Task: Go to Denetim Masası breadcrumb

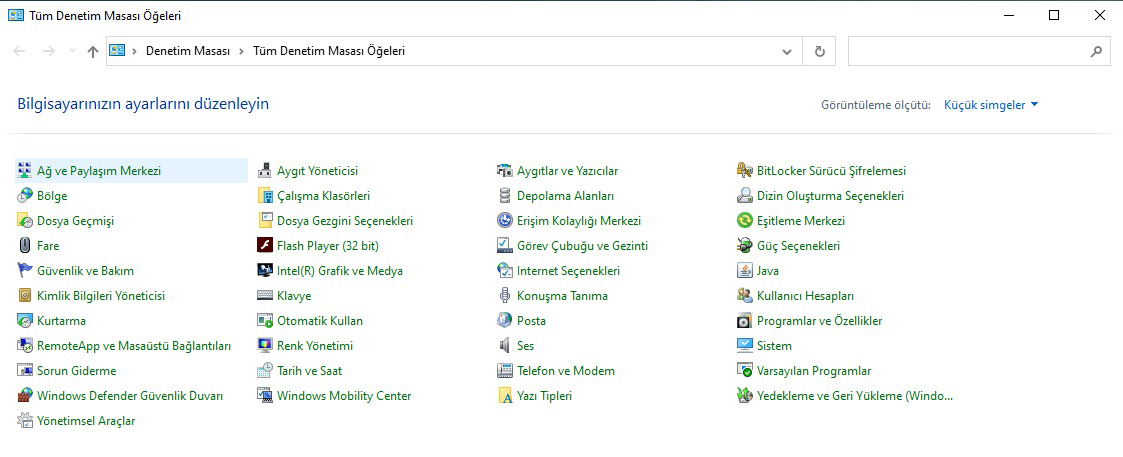Action: pos(188,52)
